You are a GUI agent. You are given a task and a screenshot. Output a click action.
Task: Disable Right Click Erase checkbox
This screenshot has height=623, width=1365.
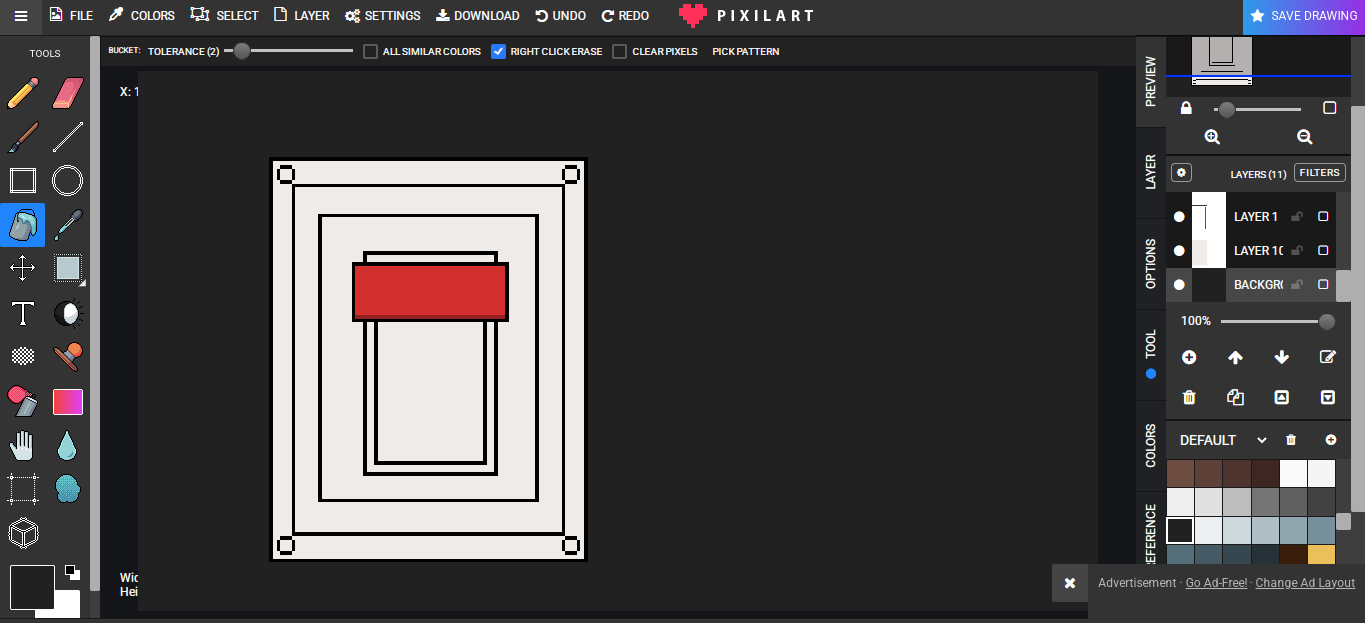[x=499, y=51]
